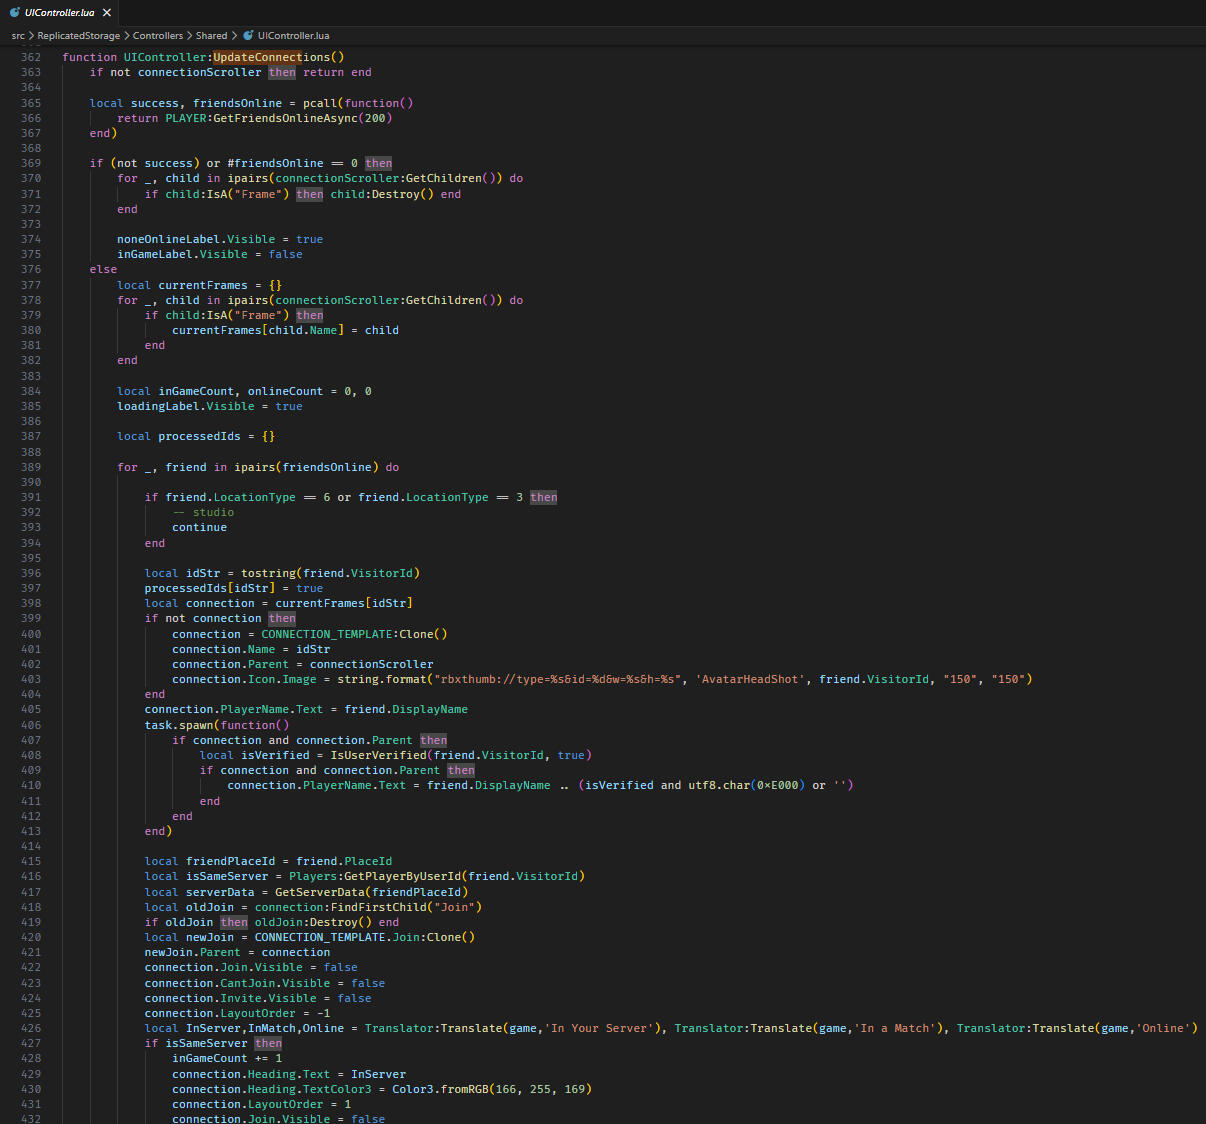1206x1124 pixels.
Task: Click the Color3.fromRGB value on line 430
Action: coord(432,1089)
